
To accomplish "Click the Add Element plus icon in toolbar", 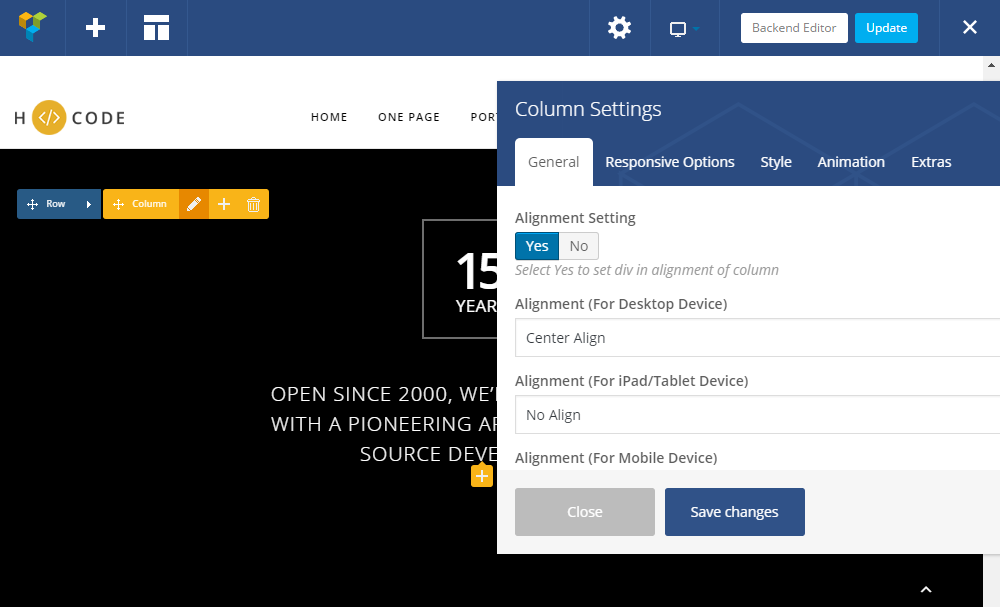I will pyautogui.click(x=95, y=27).
